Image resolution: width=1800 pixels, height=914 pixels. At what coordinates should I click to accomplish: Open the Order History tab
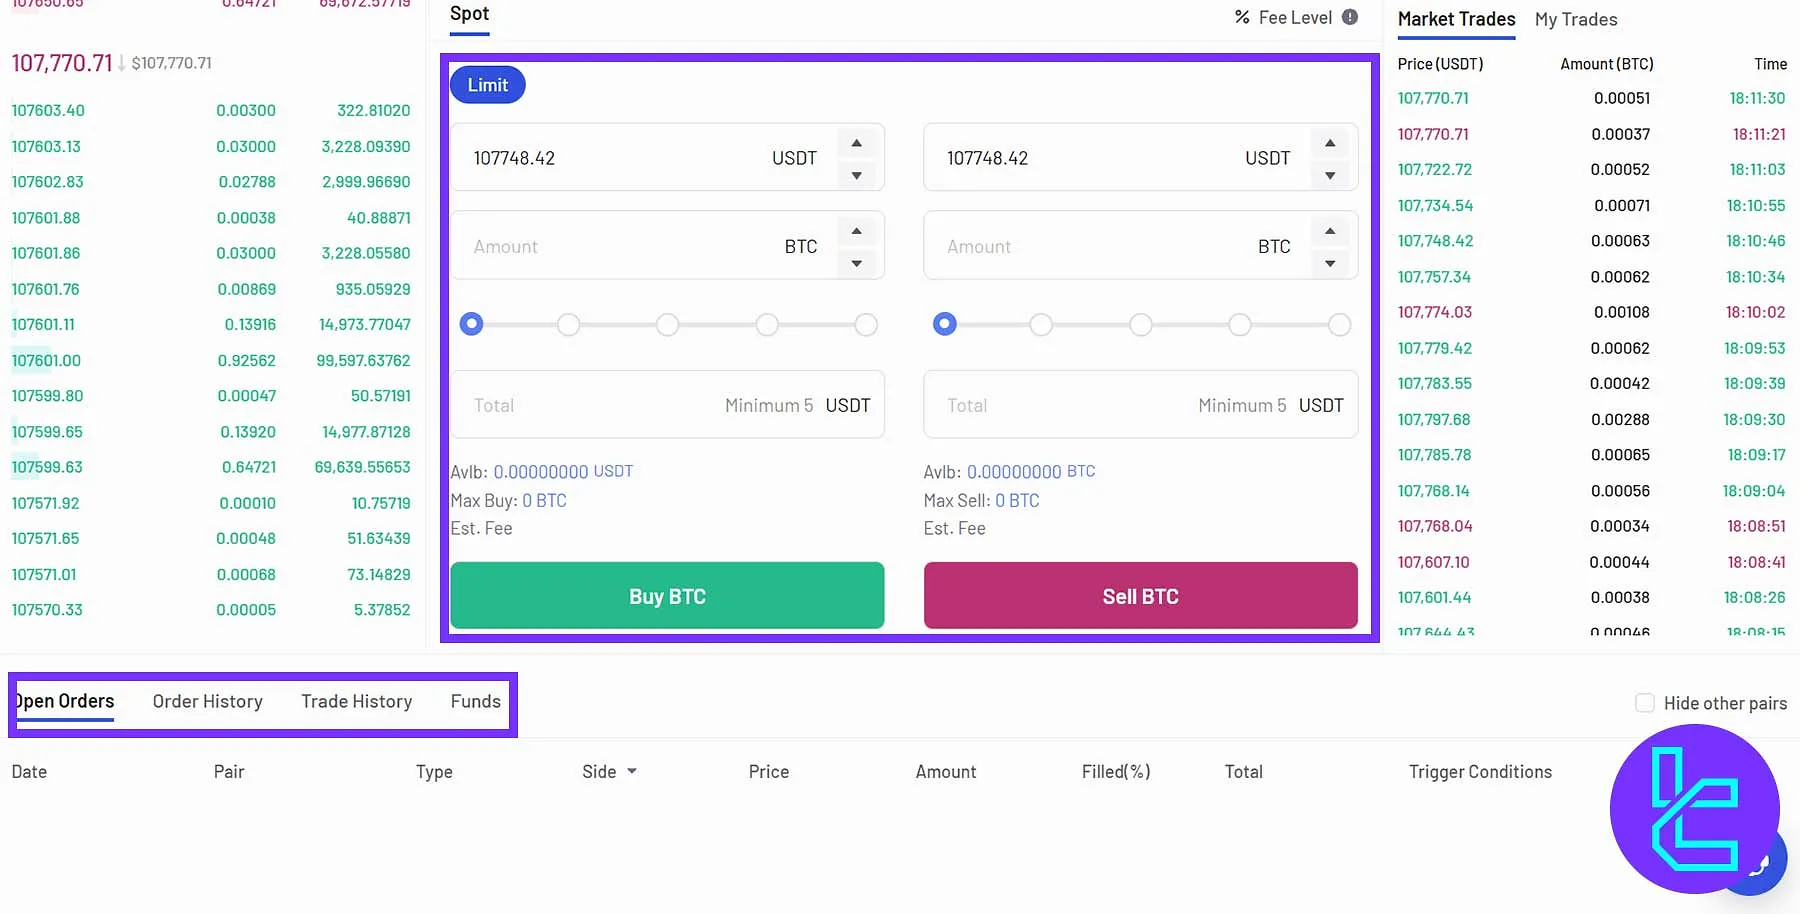(207, 701)
